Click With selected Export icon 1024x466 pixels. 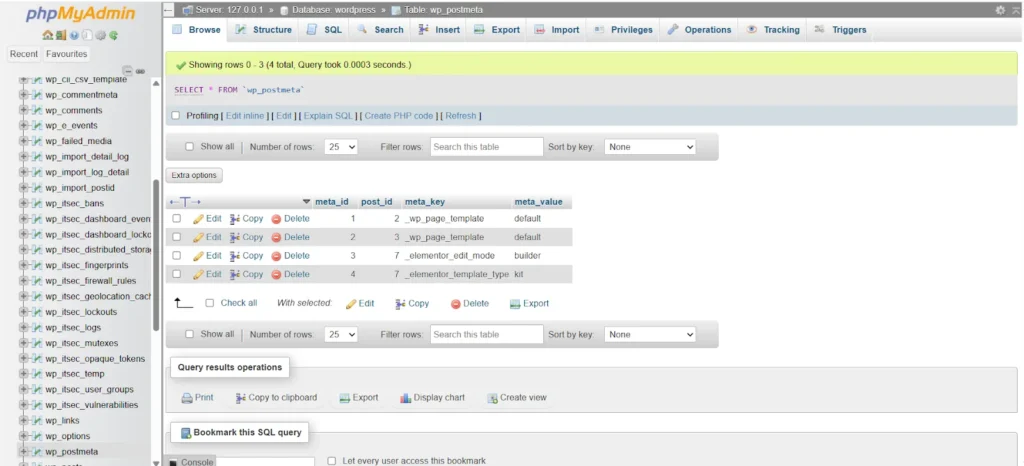click(515, 303)
